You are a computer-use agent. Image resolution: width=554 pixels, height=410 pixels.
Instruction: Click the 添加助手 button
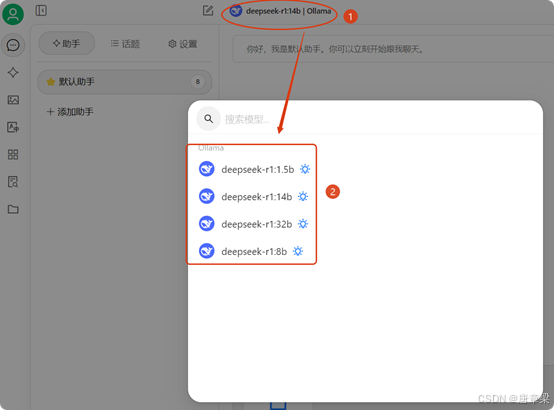pos(70,112)
